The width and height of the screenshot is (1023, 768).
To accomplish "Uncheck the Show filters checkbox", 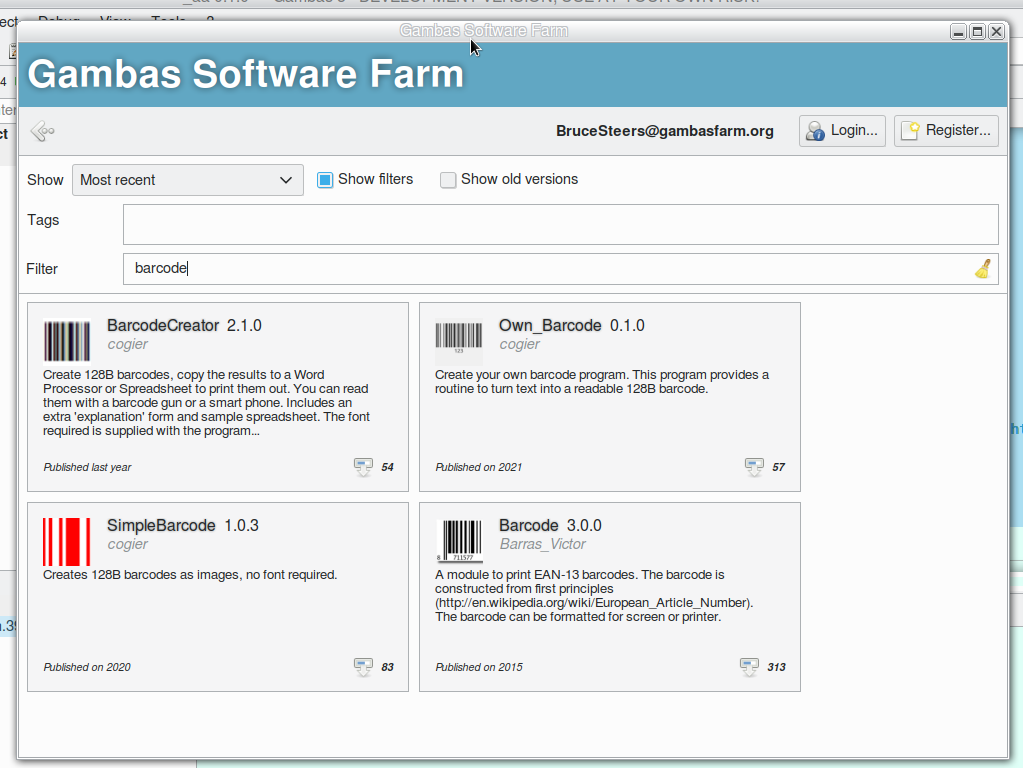I will (x=325, y=180).
